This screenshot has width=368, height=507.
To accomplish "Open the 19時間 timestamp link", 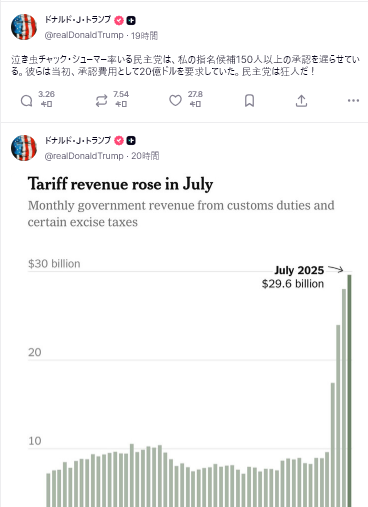I will pyautogui.click(x=144, y=35).
